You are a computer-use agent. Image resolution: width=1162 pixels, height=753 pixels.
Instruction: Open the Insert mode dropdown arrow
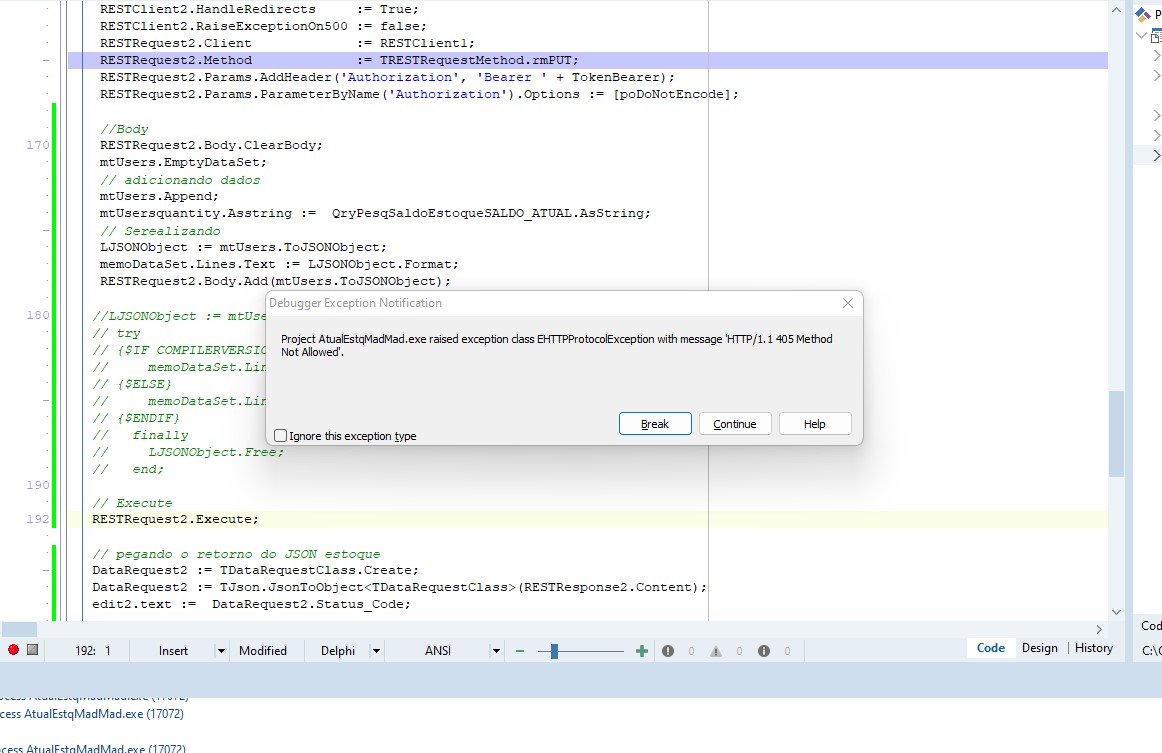click(x=221, y=651)
